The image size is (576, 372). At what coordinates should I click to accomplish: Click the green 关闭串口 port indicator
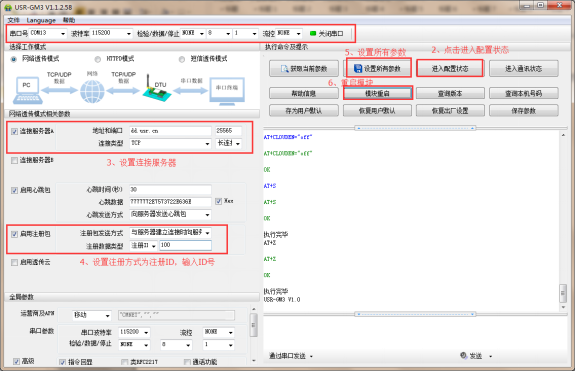coord(313,33)
